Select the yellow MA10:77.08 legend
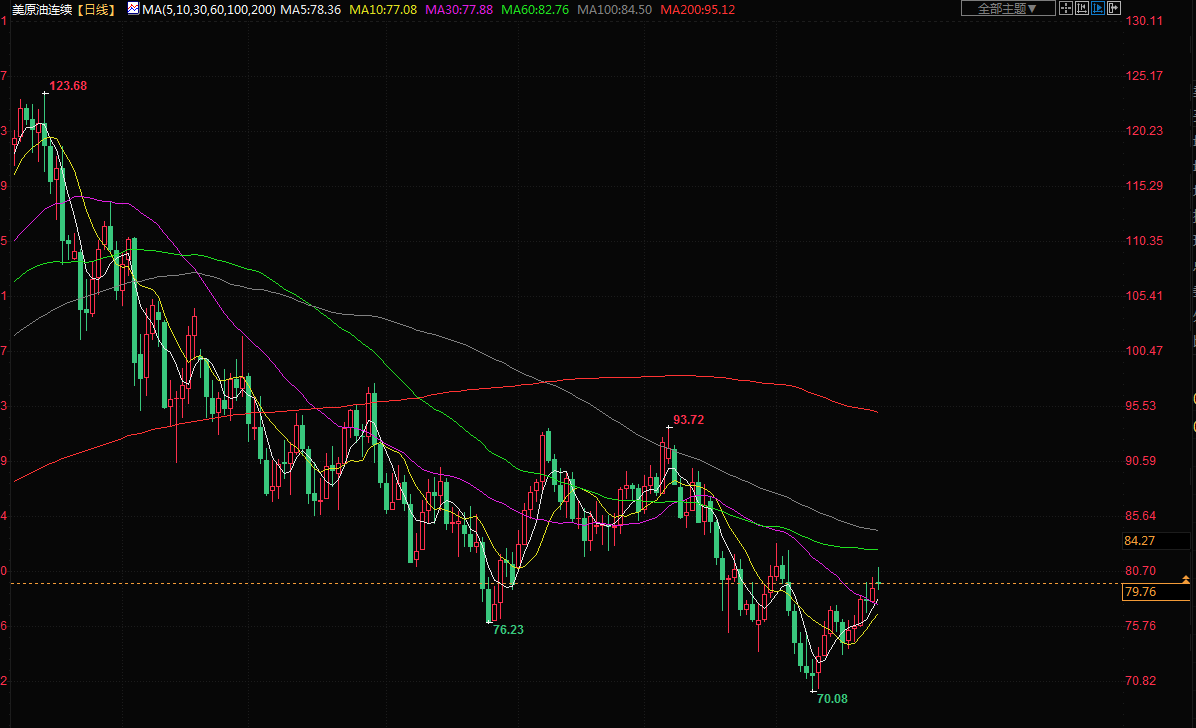The width and height of the screenshot is (1196, 728). click(x=383, y=9)
